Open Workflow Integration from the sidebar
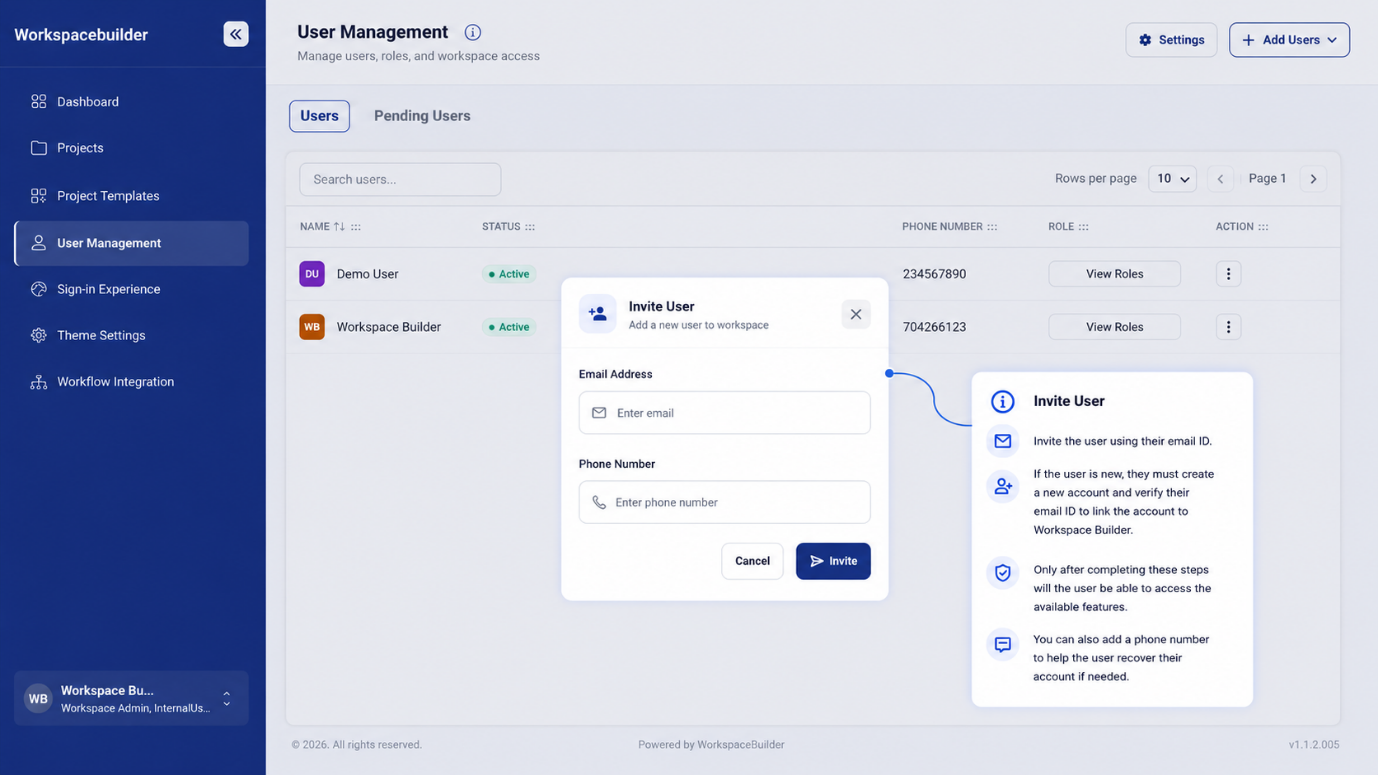The width and height of the screenshot is (1378, 775). [x=131, y=382]
